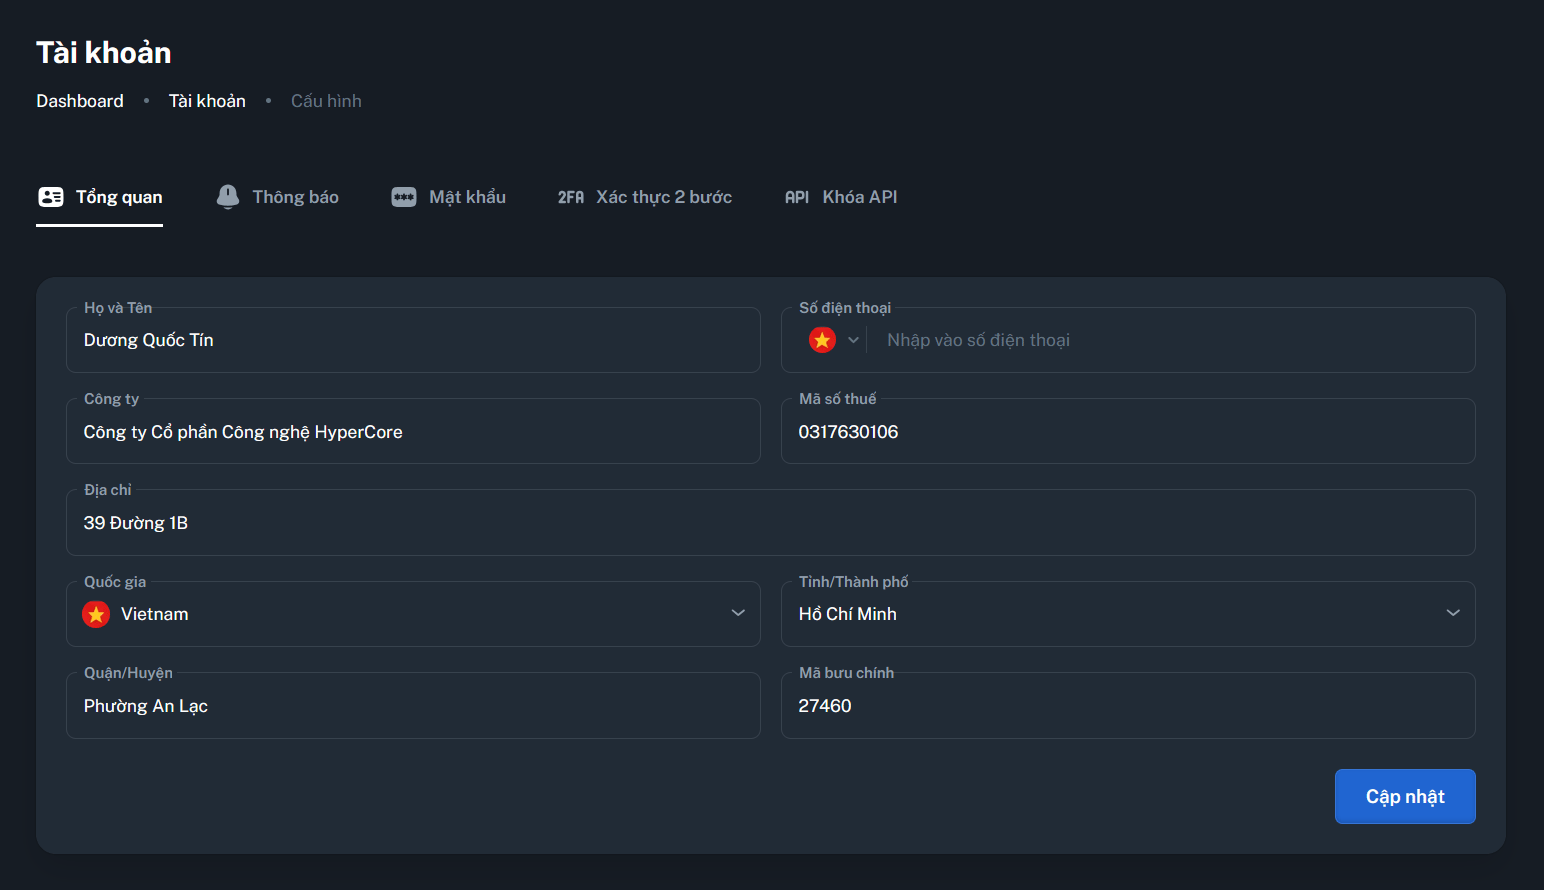Click the Tài khoản page heading
The width and height of the screenshot is (1544, 890).
pos(104,53)
